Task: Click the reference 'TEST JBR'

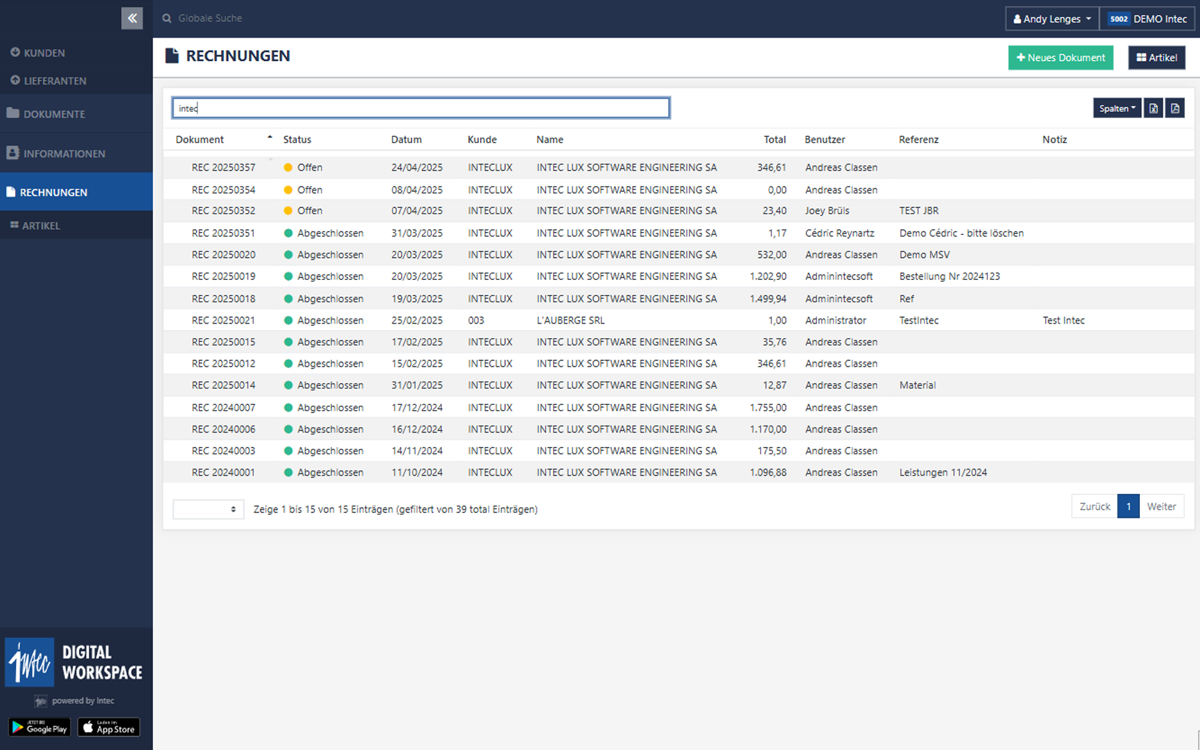Action: click(920, 211)
